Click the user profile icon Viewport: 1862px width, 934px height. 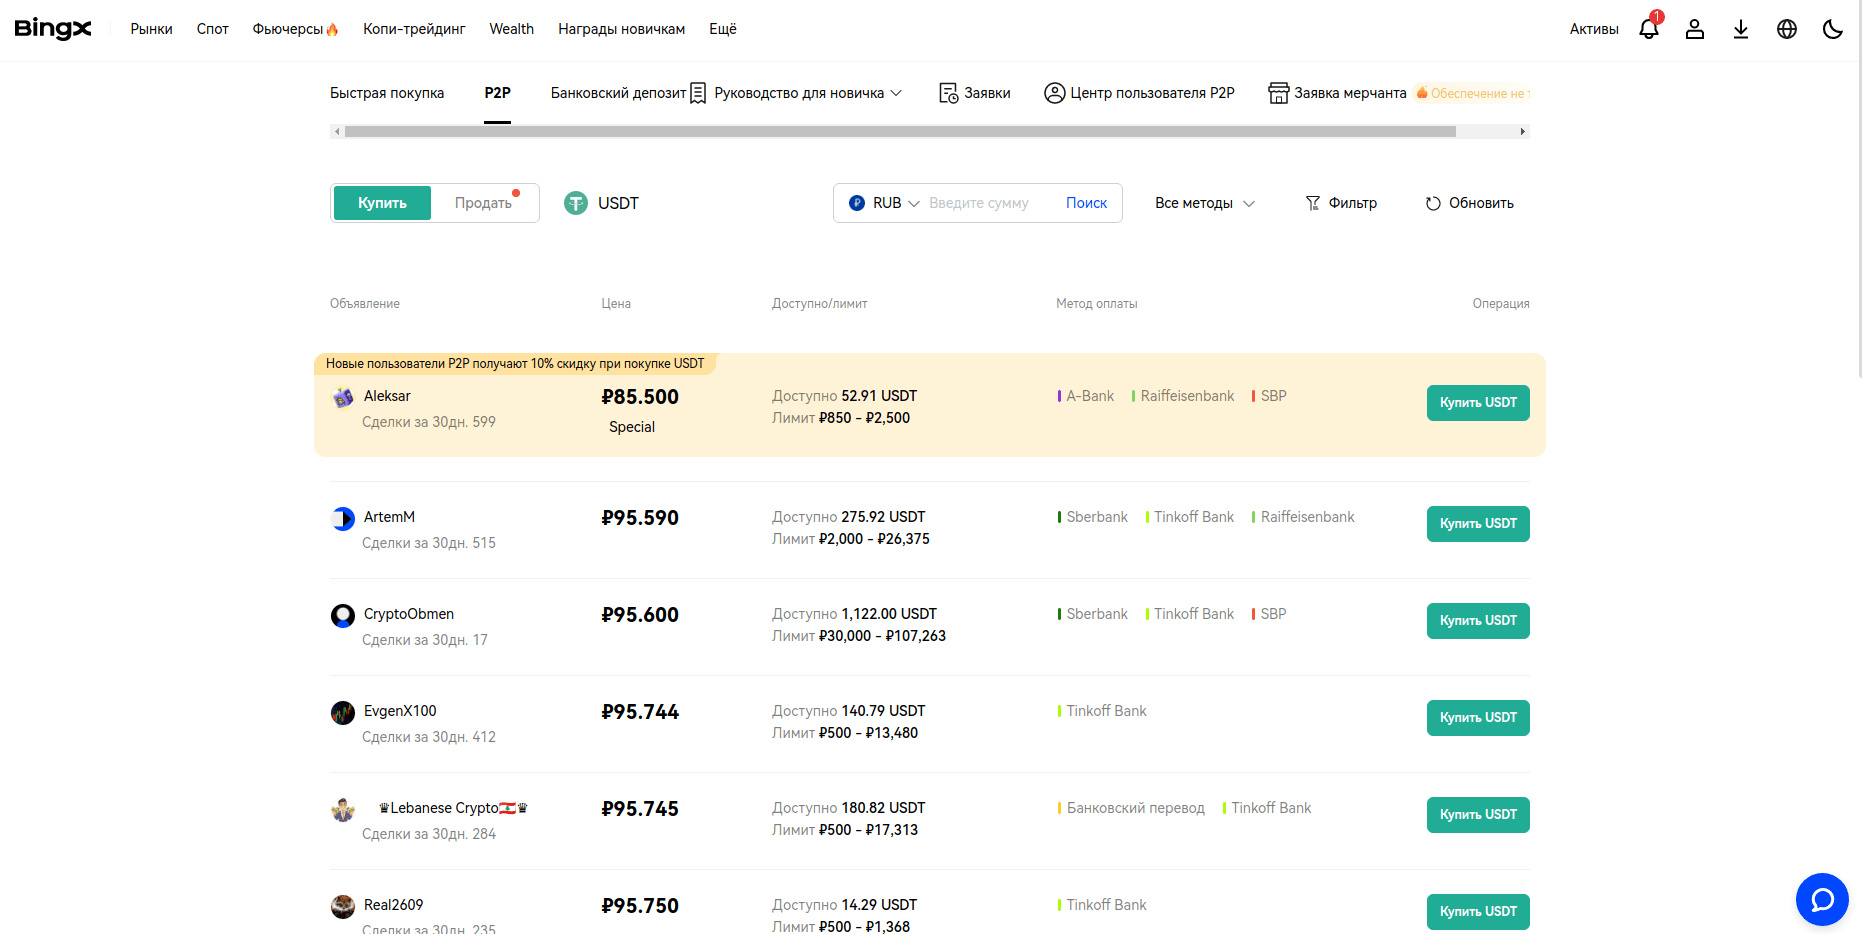[x=1694, y=29]
